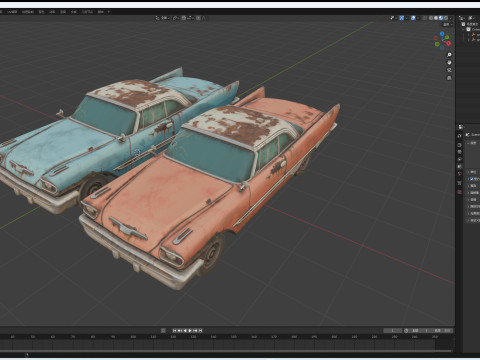Click the green Y axis on navigation gizmo
The height and width of the screenshot is (360, 480).
click(447, 37)
